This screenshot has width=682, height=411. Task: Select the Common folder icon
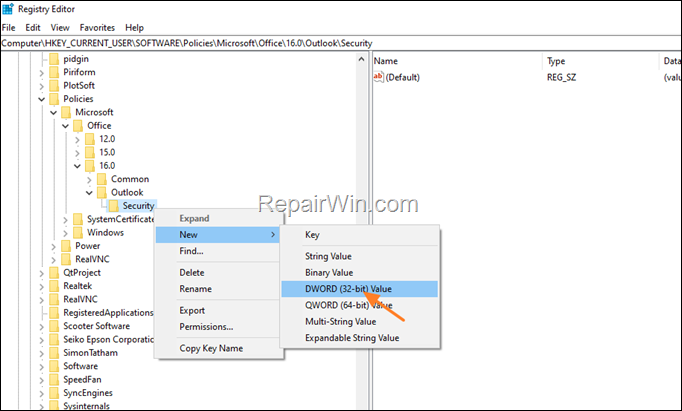coord(102,179)
